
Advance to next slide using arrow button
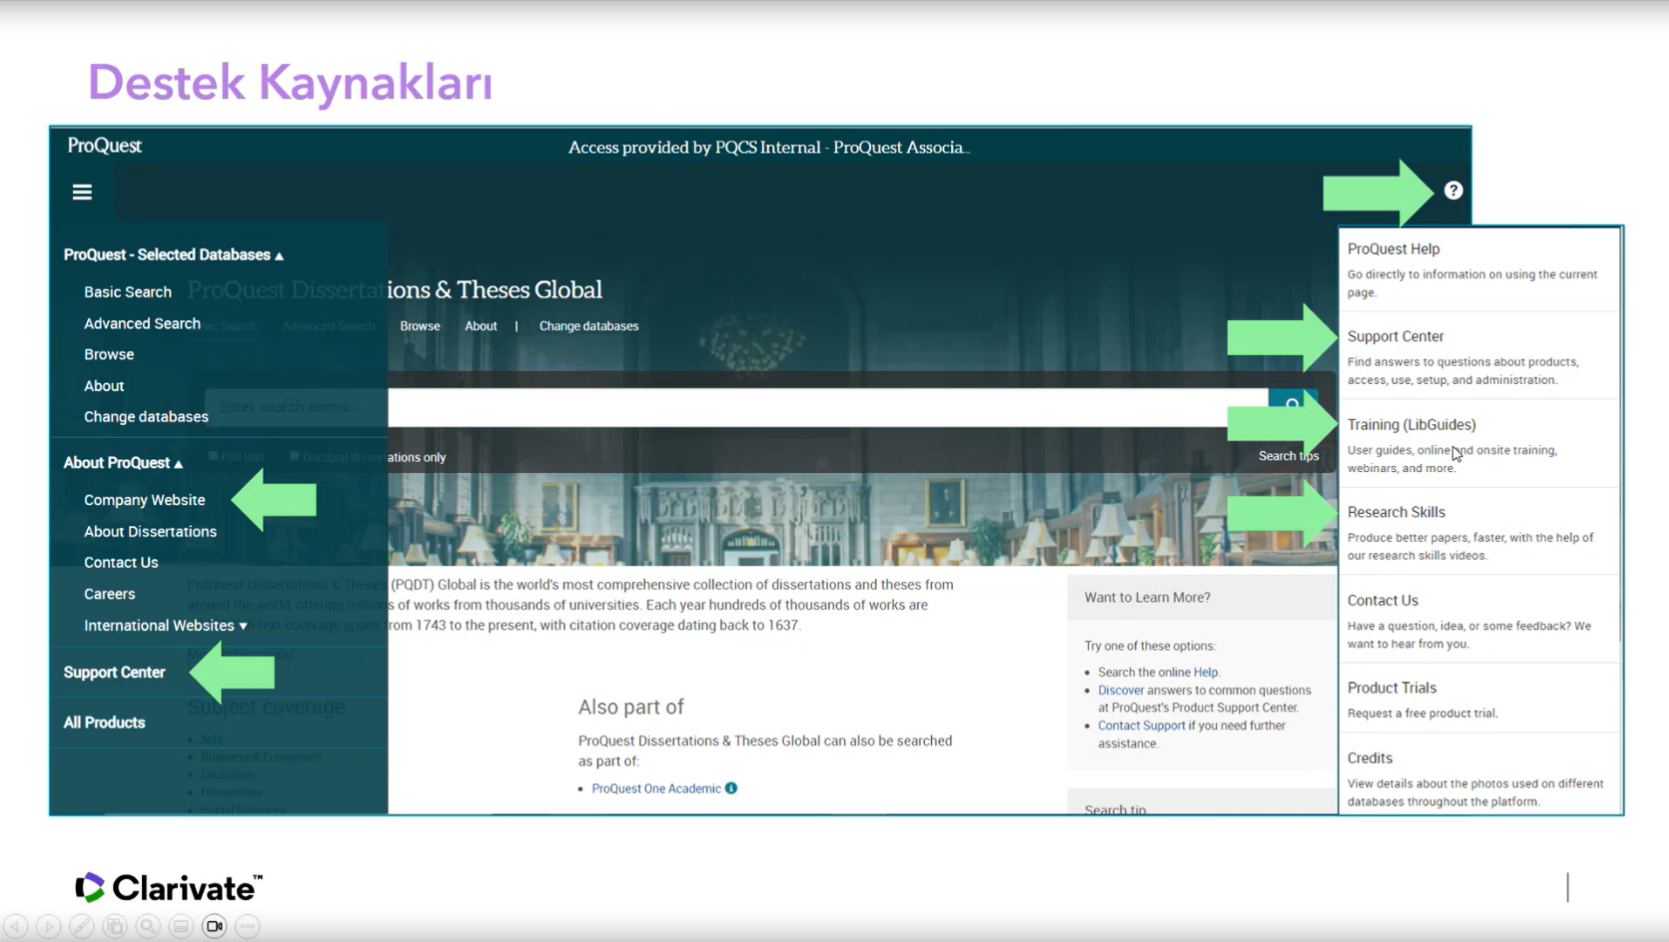pyautogui.click(x=49, y=927)
